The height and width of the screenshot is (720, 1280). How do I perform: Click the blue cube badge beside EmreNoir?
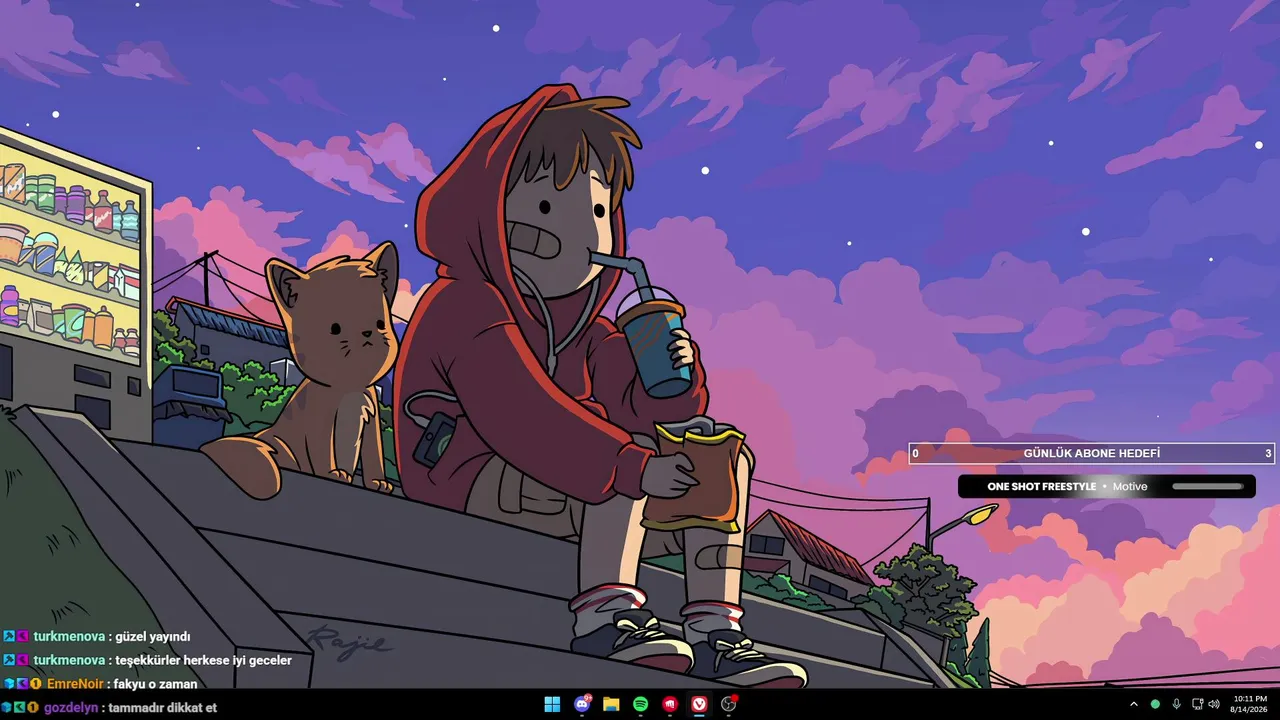pyautogui.click(x=9, y=684)
